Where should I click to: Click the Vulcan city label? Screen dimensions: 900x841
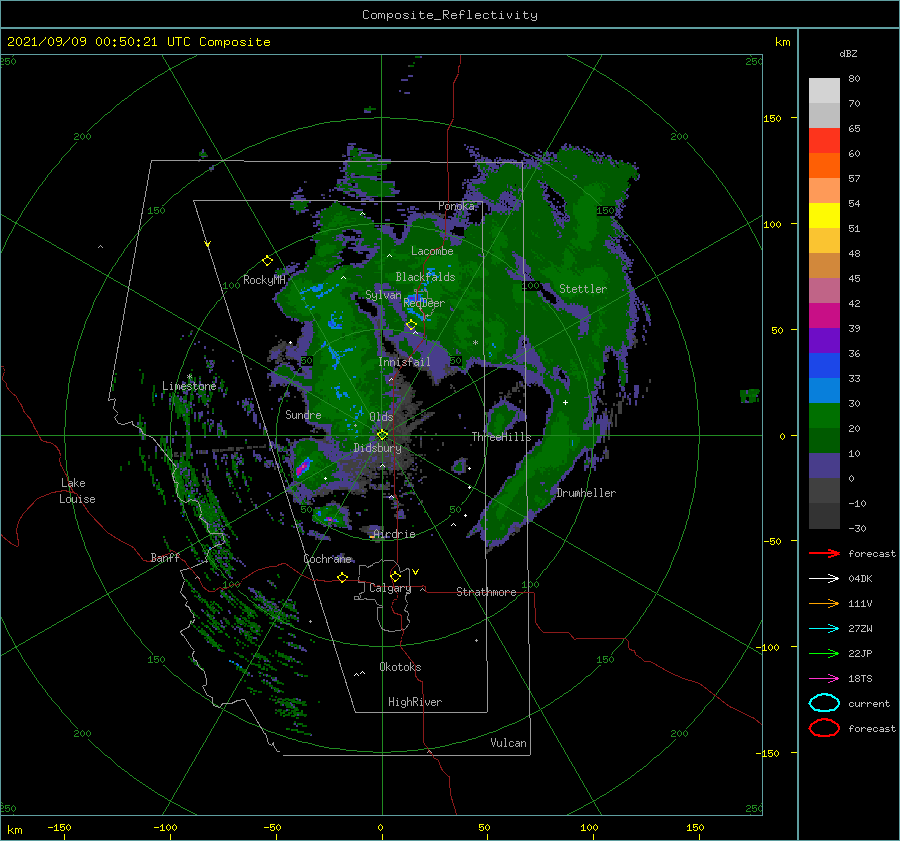[x=508, y=743]
